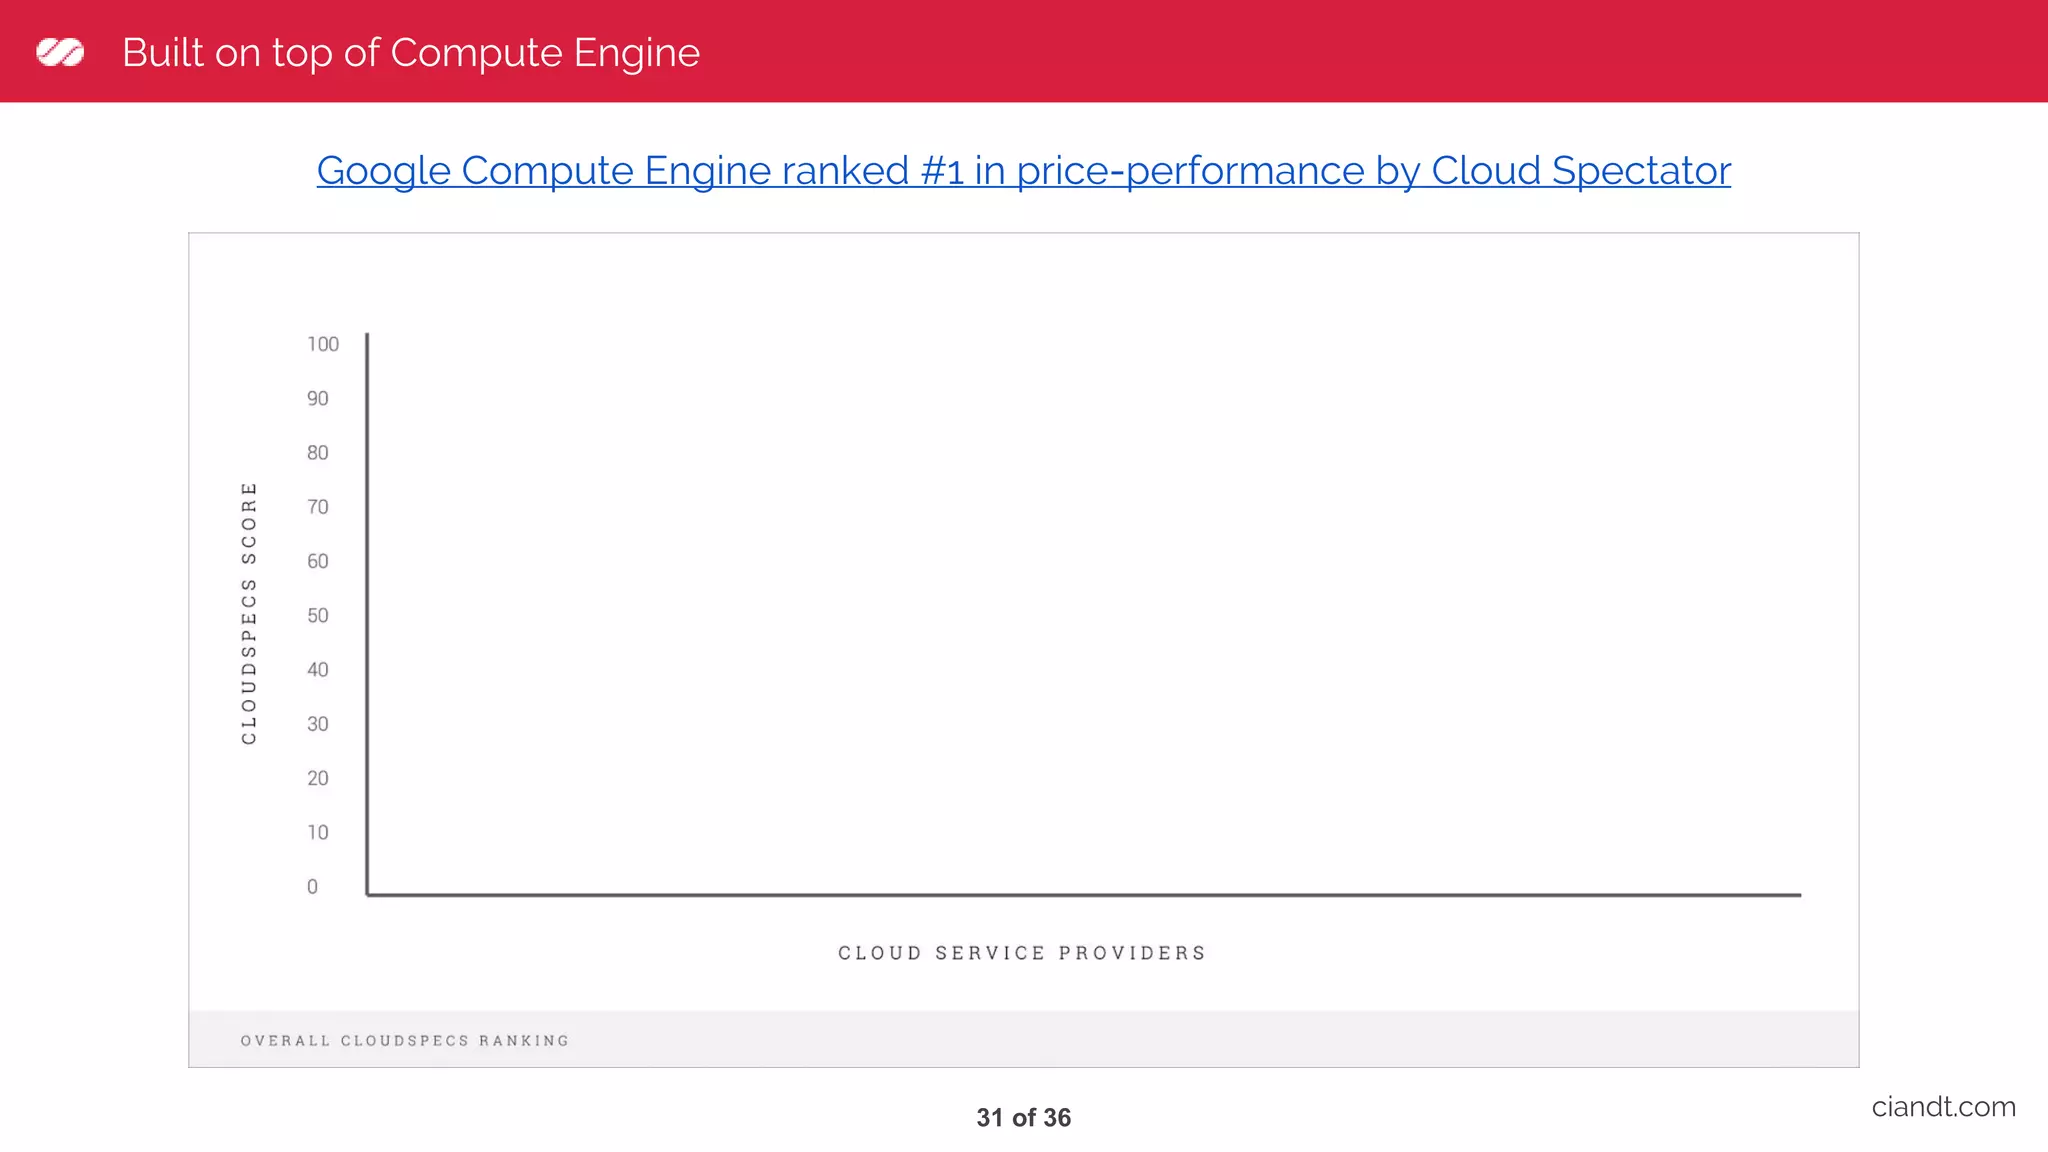
Task: Click the 90 tick label on the axis
Action: tap(318, 399)
